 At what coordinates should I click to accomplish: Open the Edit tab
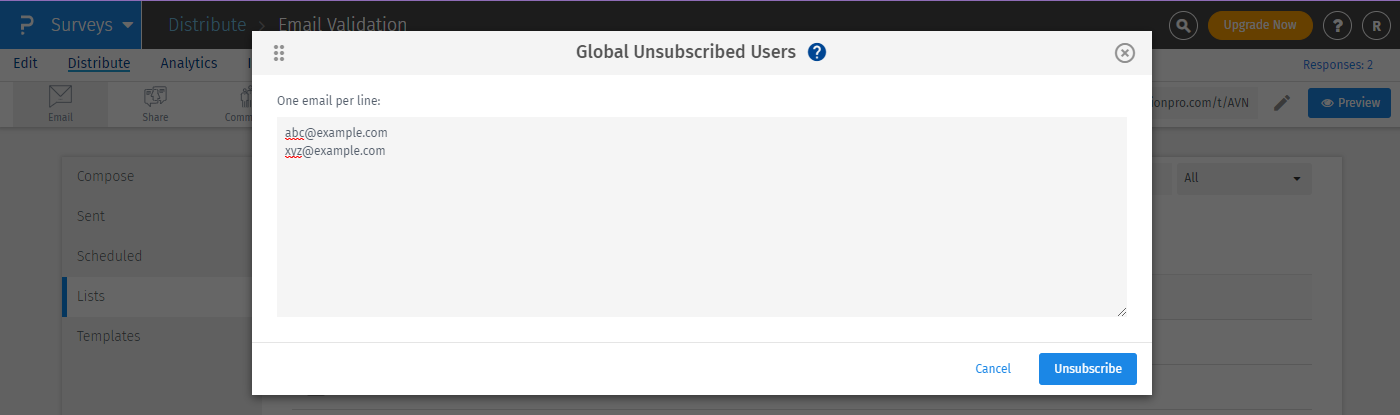[26, 63]
